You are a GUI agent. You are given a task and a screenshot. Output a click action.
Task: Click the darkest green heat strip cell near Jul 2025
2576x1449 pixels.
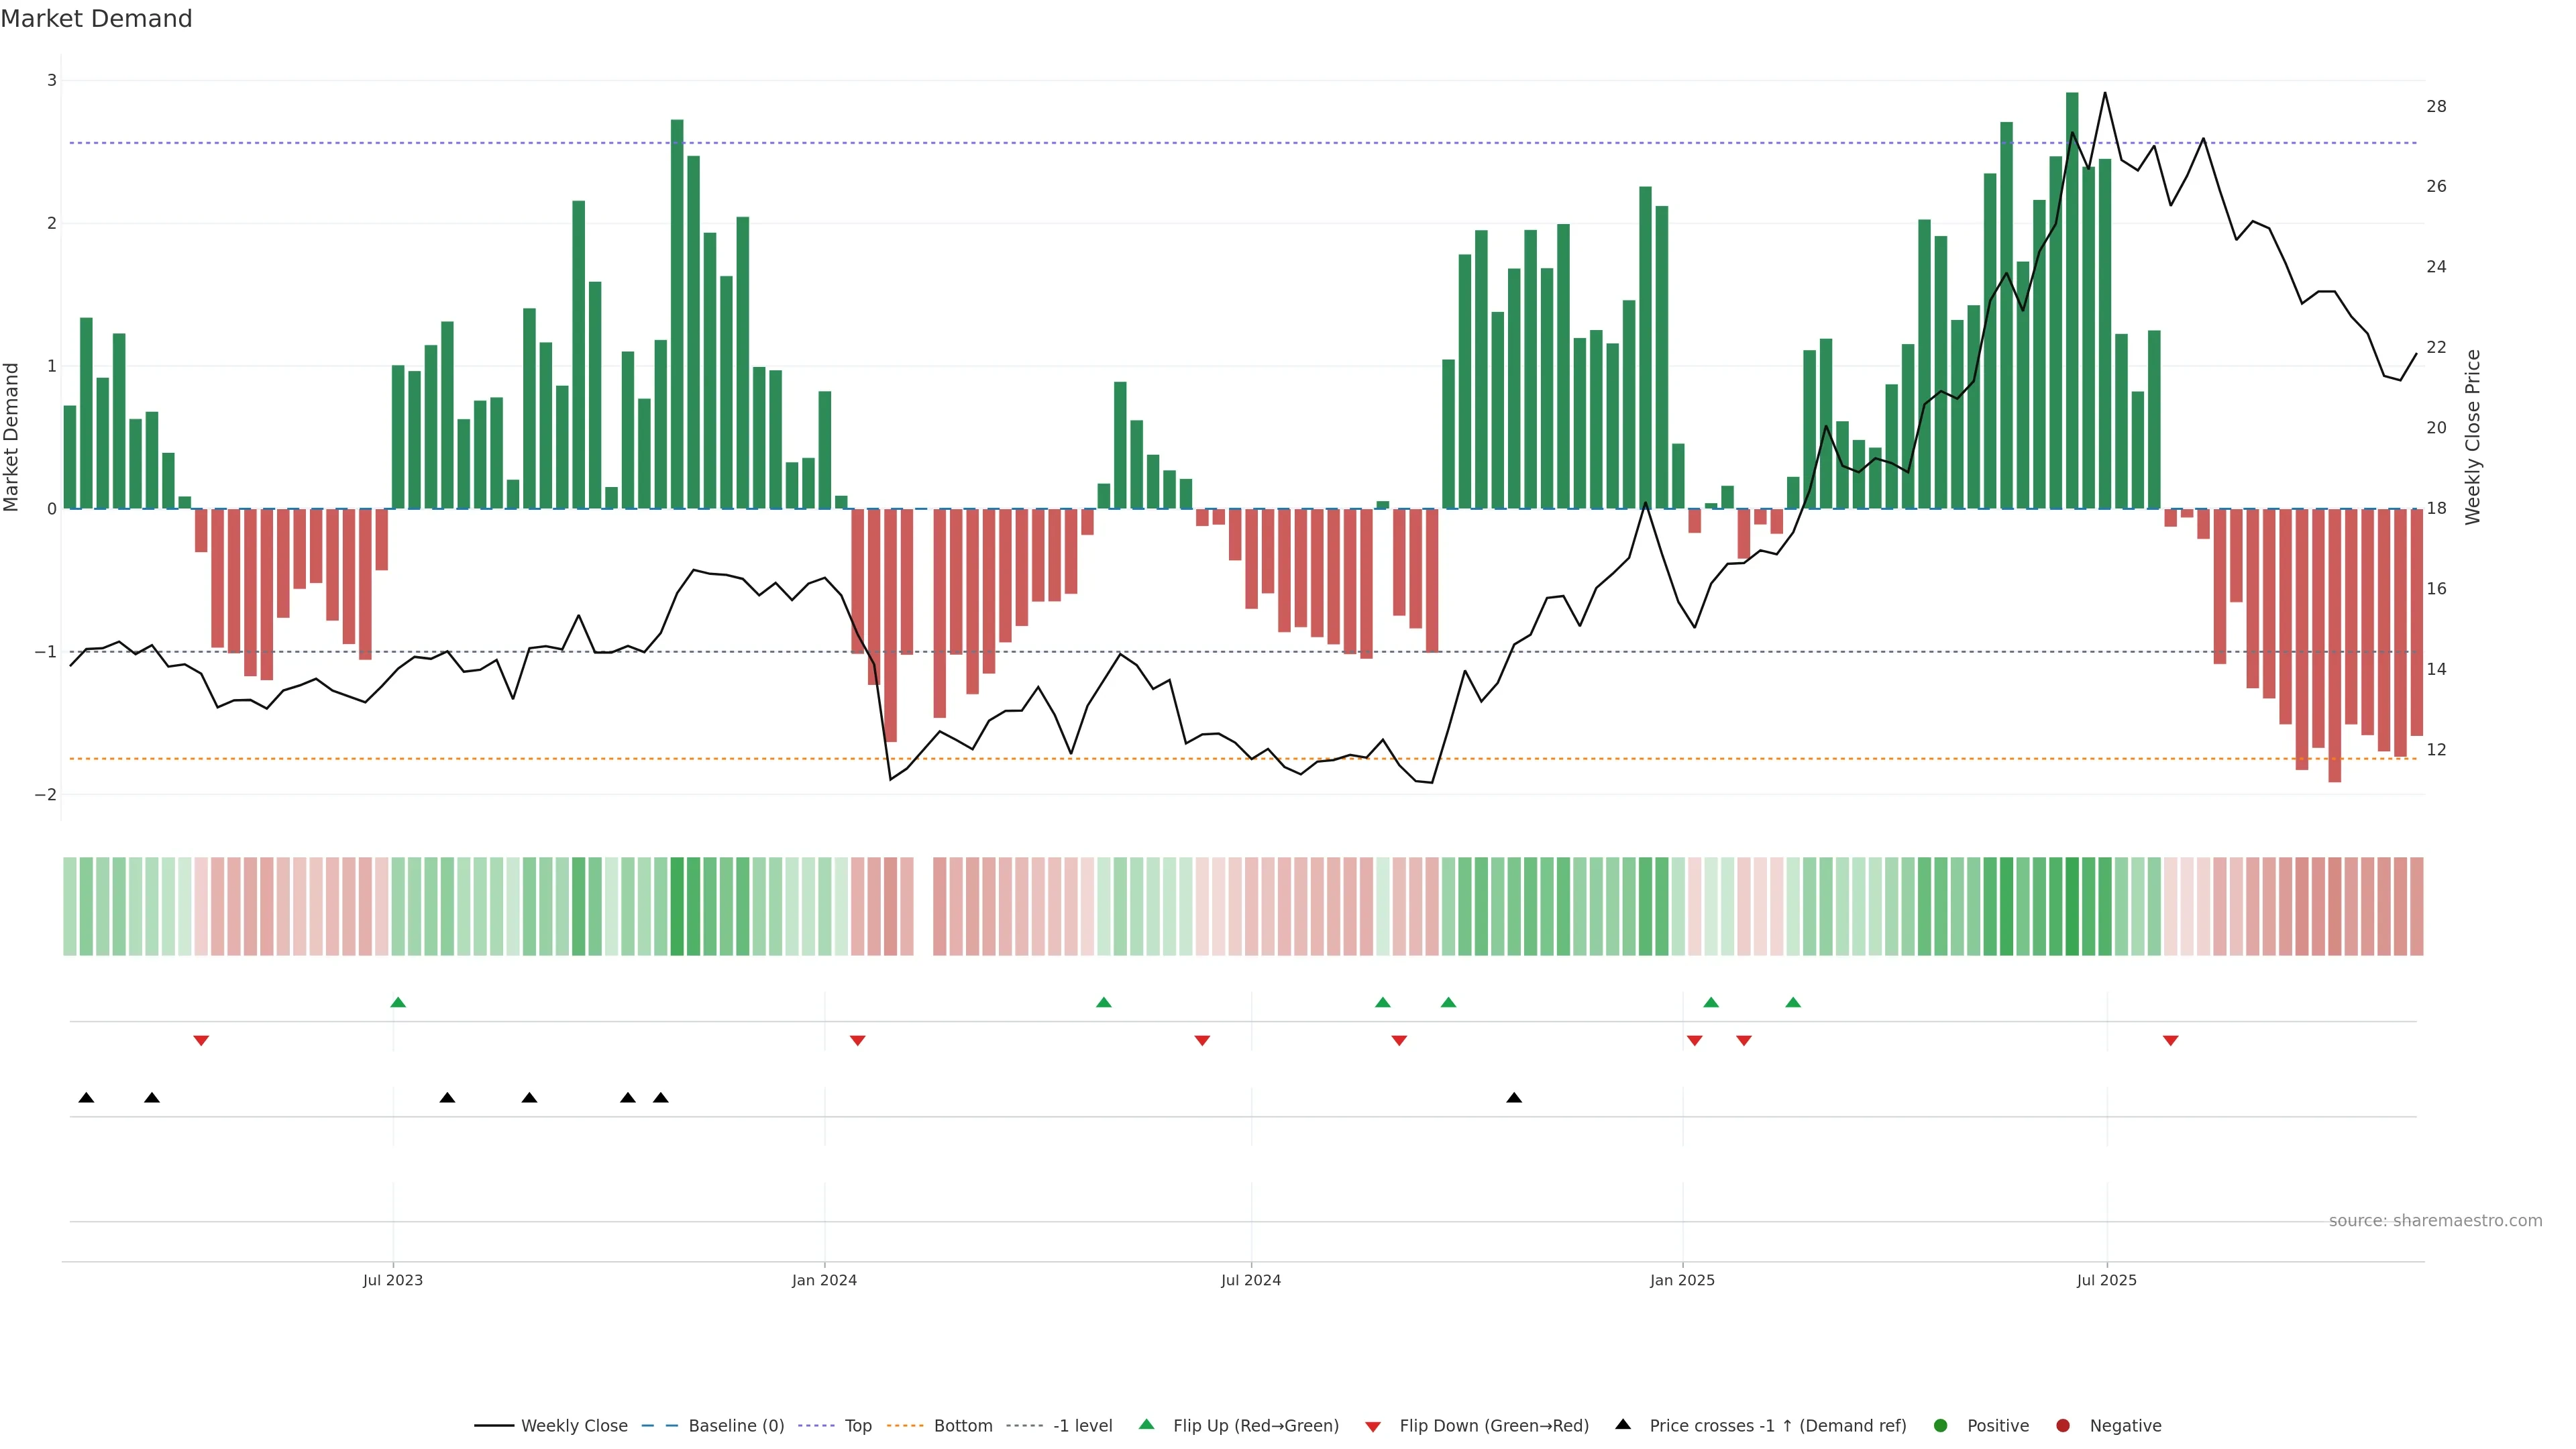2071,906
